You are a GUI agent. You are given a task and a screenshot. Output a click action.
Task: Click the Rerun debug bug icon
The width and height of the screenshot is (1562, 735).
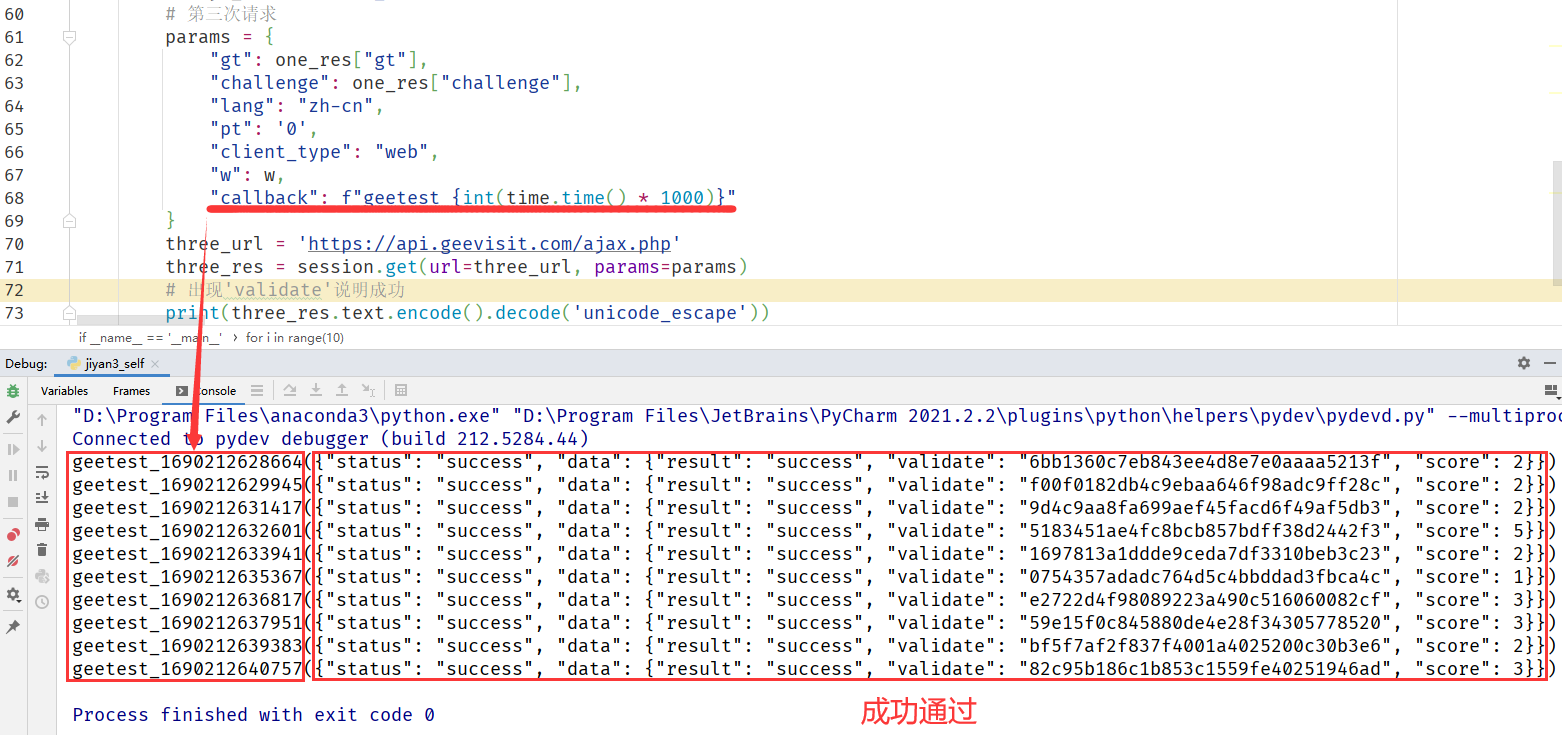[13, 391]
